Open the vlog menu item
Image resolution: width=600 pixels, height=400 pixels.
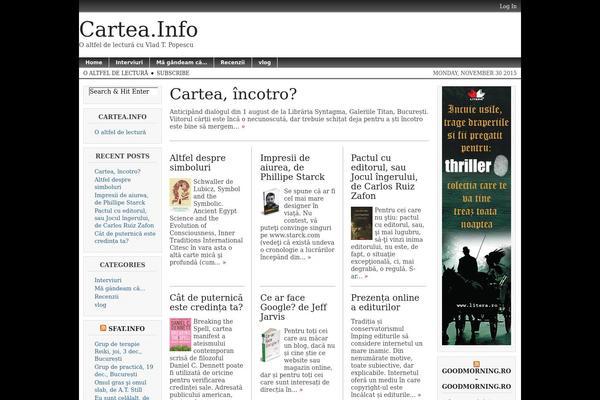264,62
